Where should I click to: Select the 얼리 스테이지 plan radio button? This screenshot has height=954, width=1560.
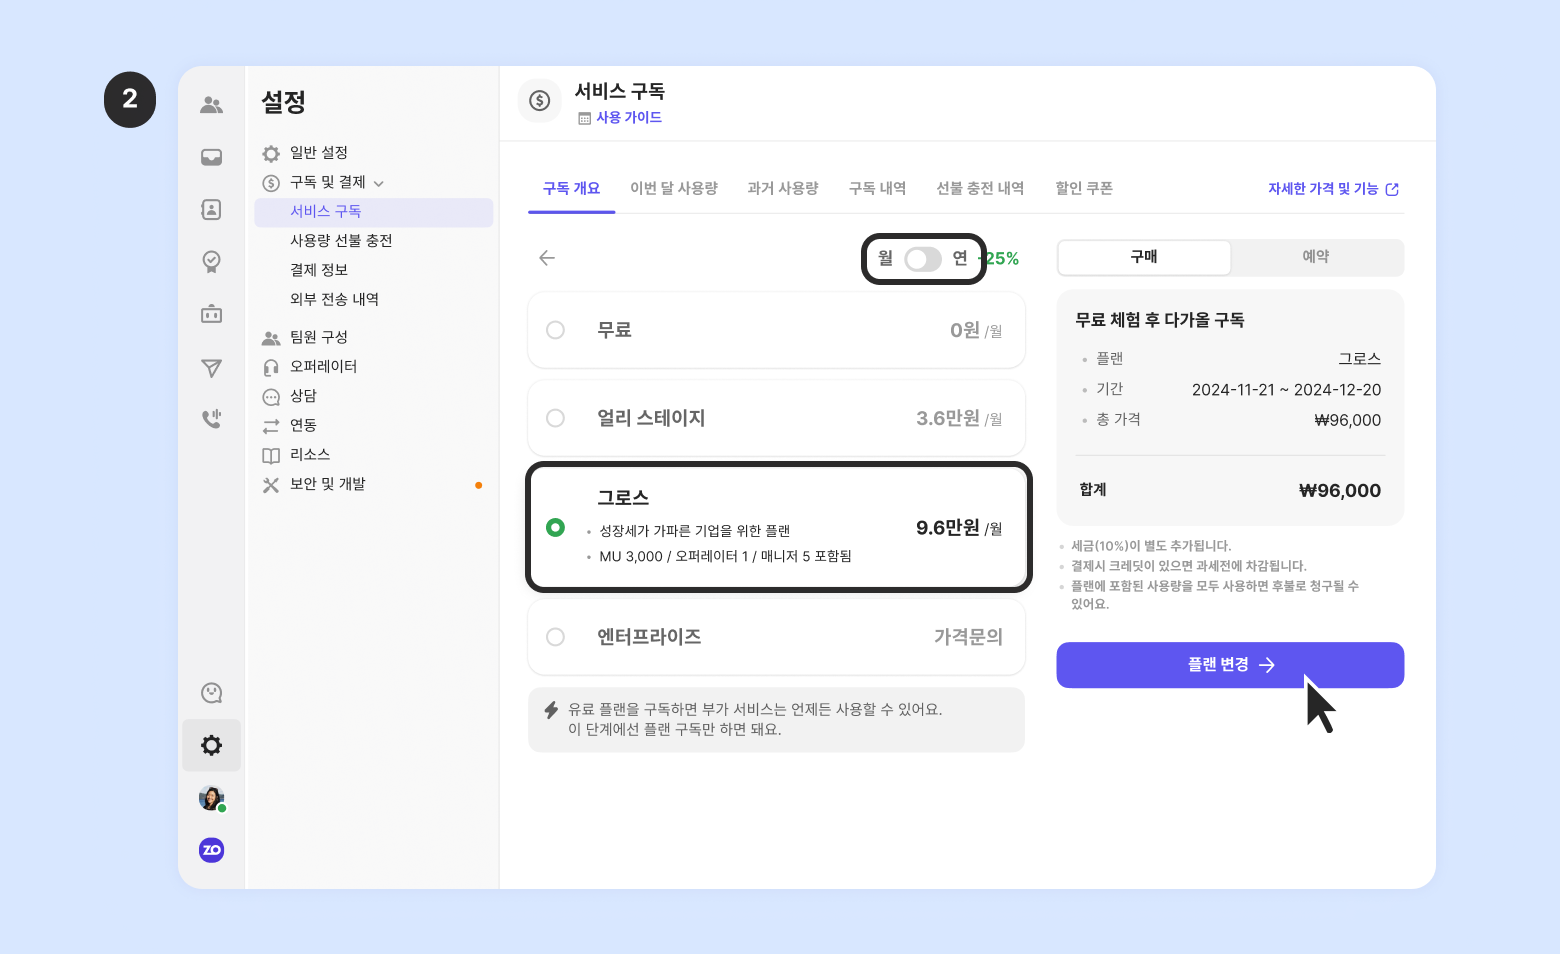(556, 418)
